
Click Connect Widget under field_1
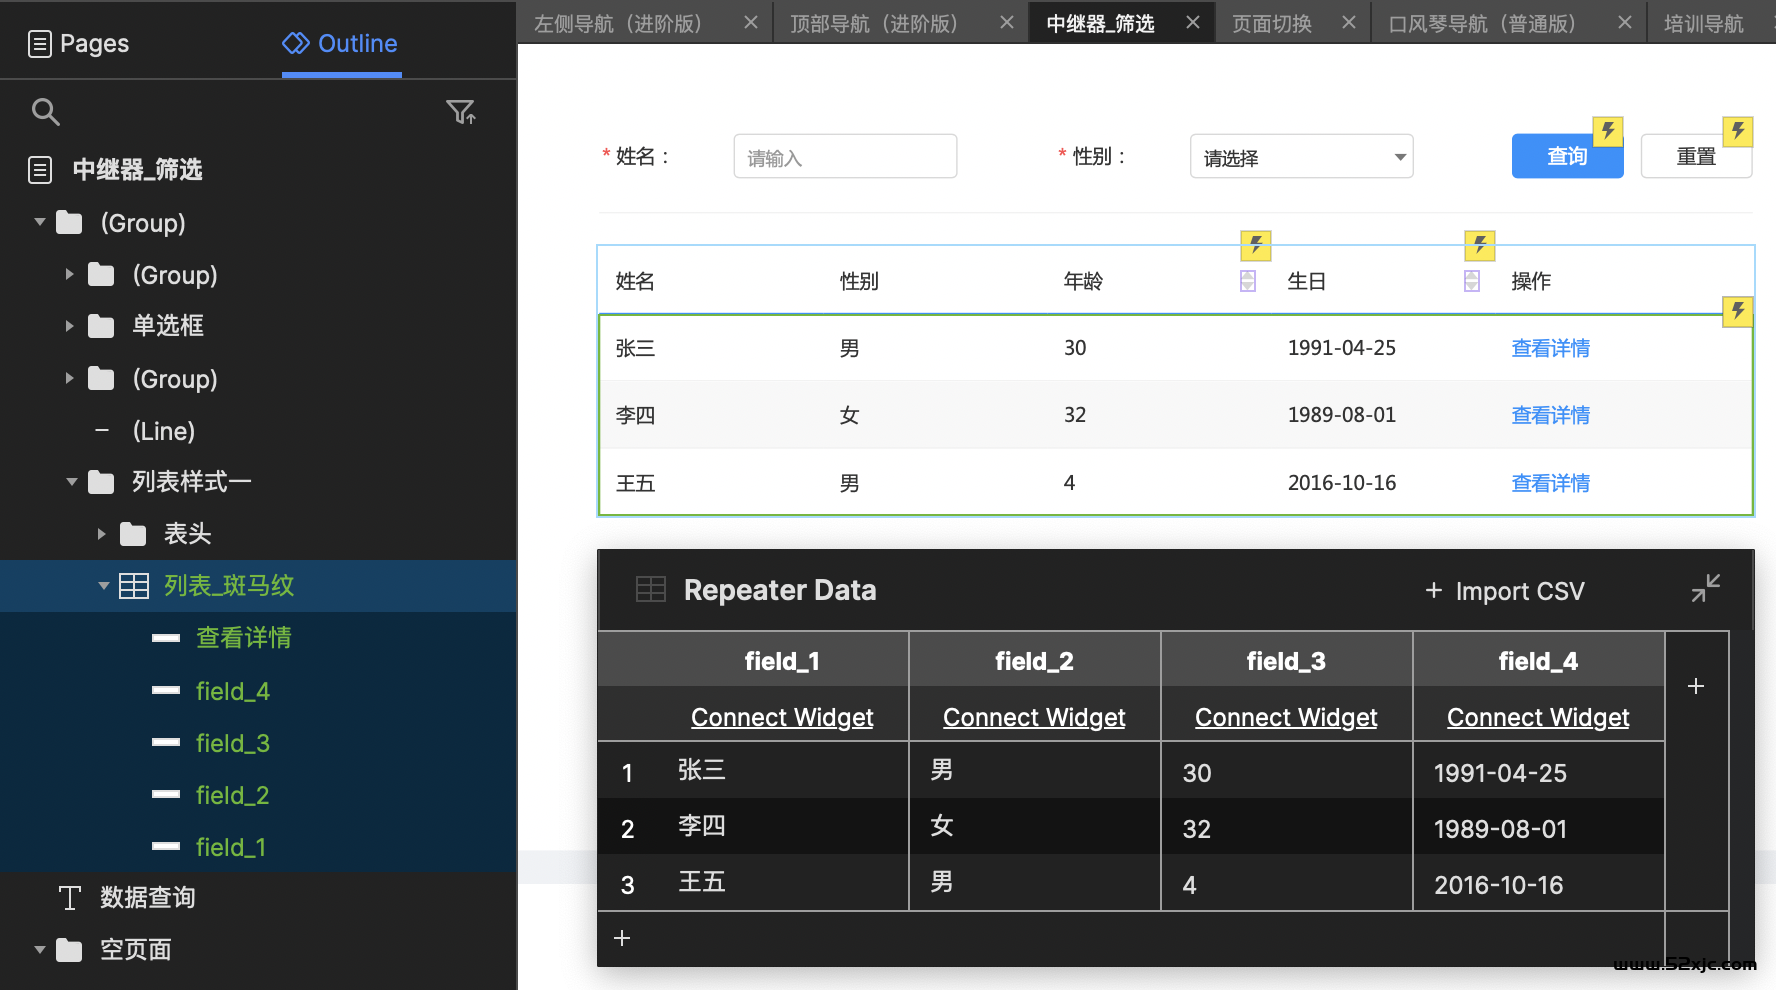tap(781, 717)
